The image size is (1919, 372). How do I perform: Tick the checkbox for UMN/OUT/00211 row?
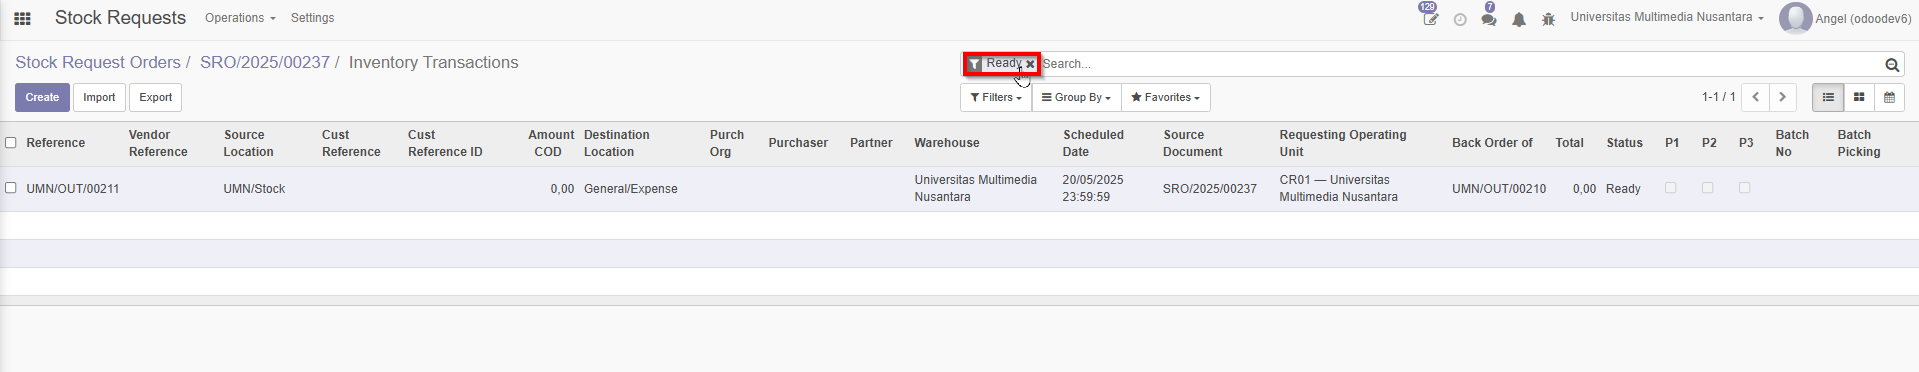11,188
